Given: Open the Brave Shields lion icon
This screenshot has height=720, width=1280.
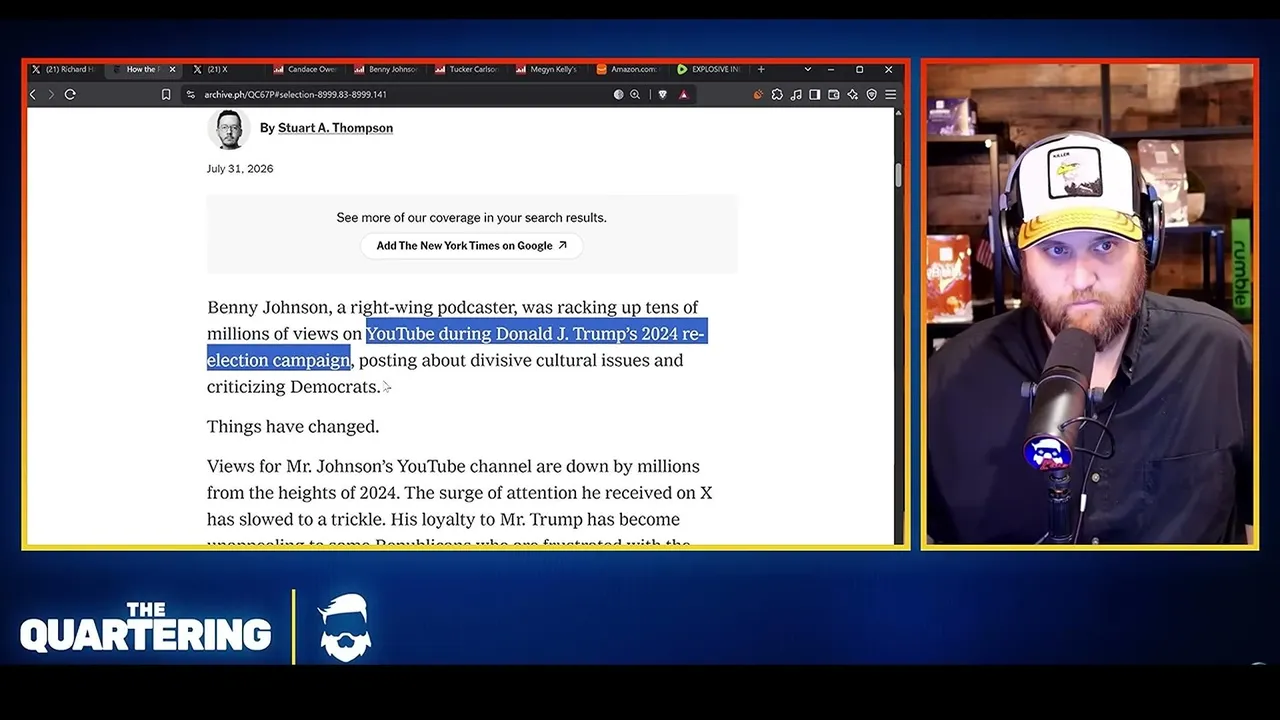Looking at the screenshot, I should click(x=662, y=94).
